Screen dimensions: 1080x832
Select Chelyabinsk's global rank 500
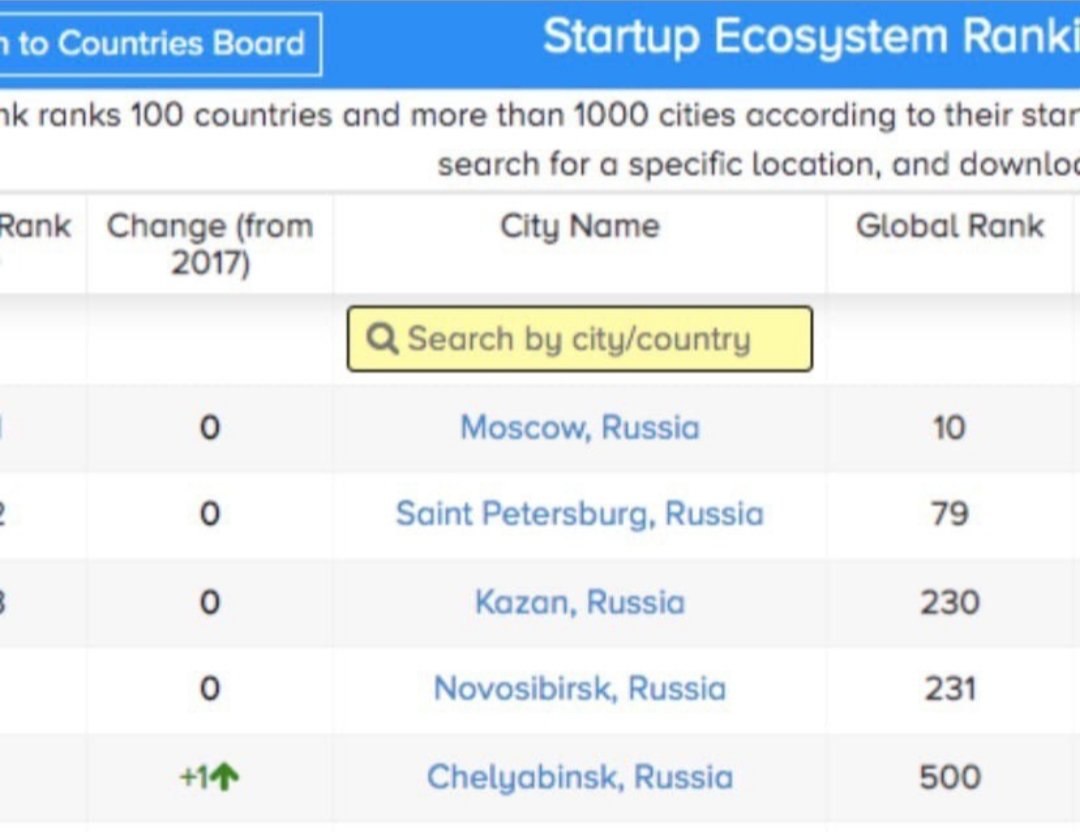point(950,777)
